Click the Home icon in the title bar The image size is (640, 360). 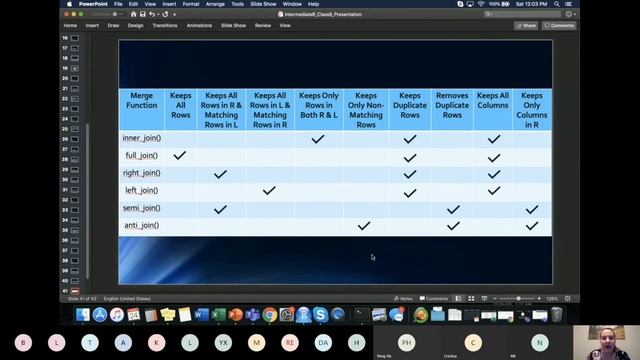(x=133, y=14)
